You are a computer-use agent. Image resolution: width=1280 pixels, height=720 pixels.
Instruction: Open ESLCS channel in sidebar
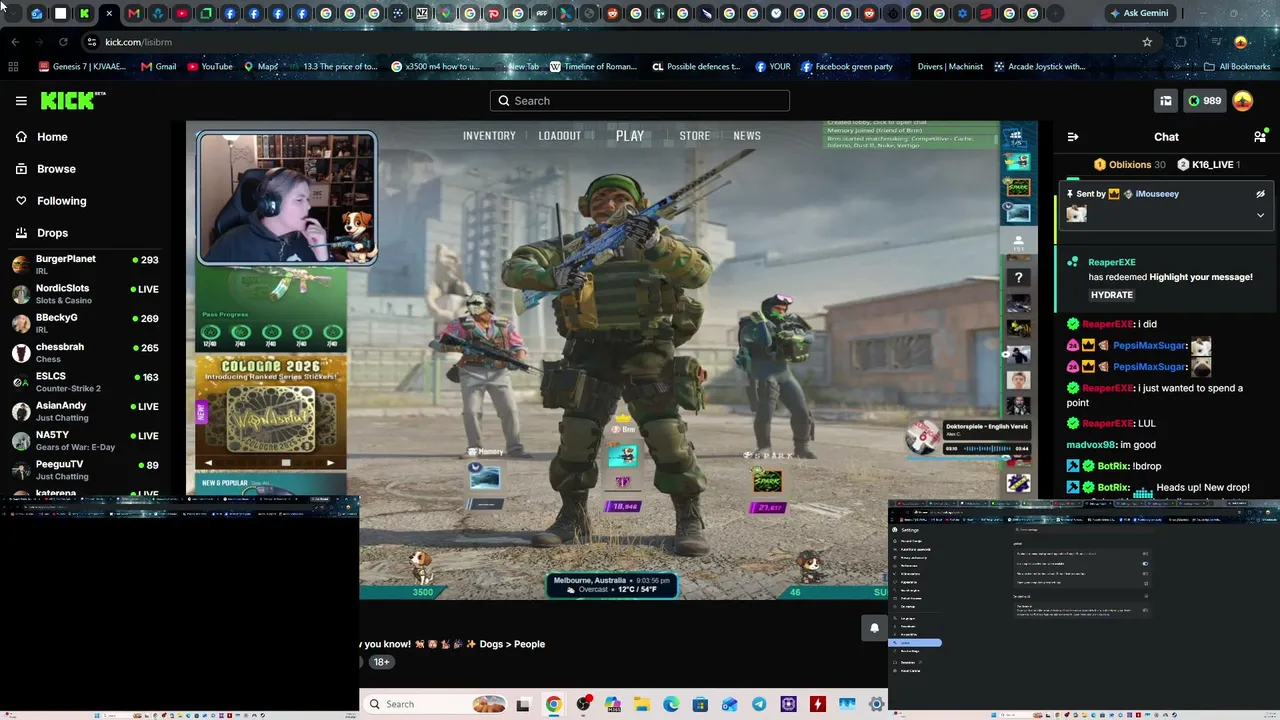tap(85, 381)
